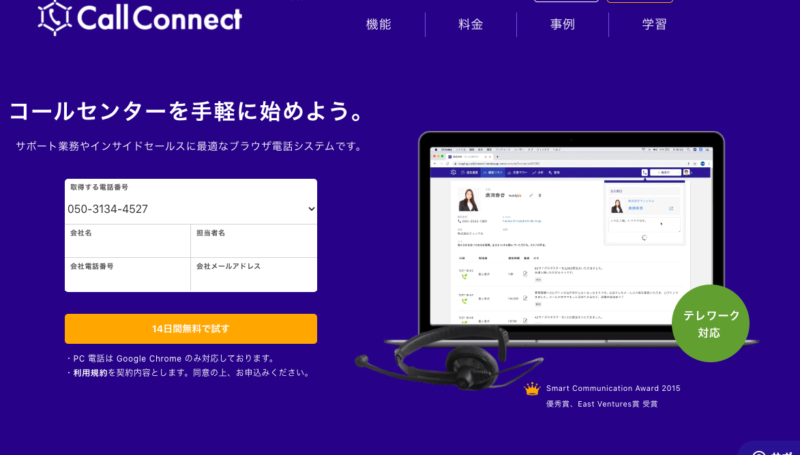Open the 料金 menu item

tap(470, 24)
